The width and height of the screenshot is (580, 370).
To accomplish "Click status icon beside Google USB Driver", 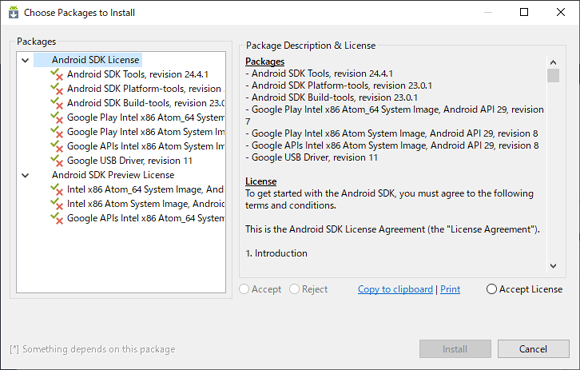I will click(x=57, y=161).
